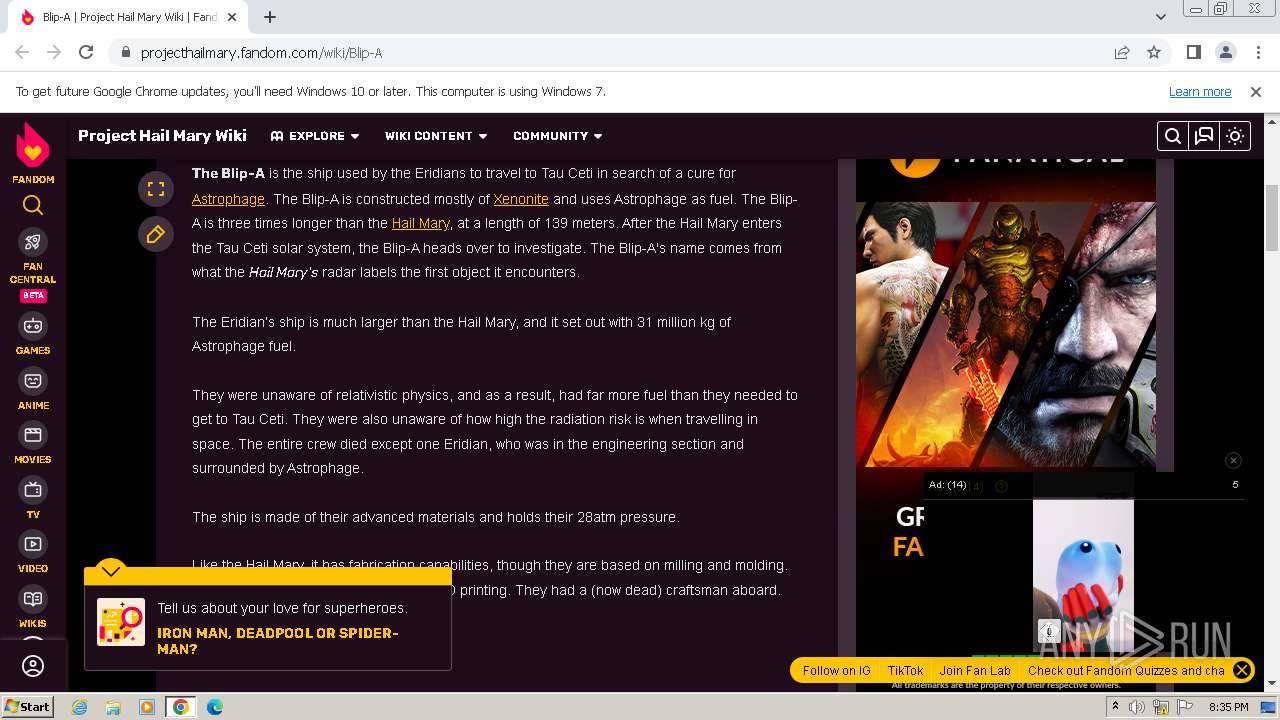This screenshot has height=720, width=1280.
Task: Click the volume icon in system tray
Action: (x=1137, y=707)
